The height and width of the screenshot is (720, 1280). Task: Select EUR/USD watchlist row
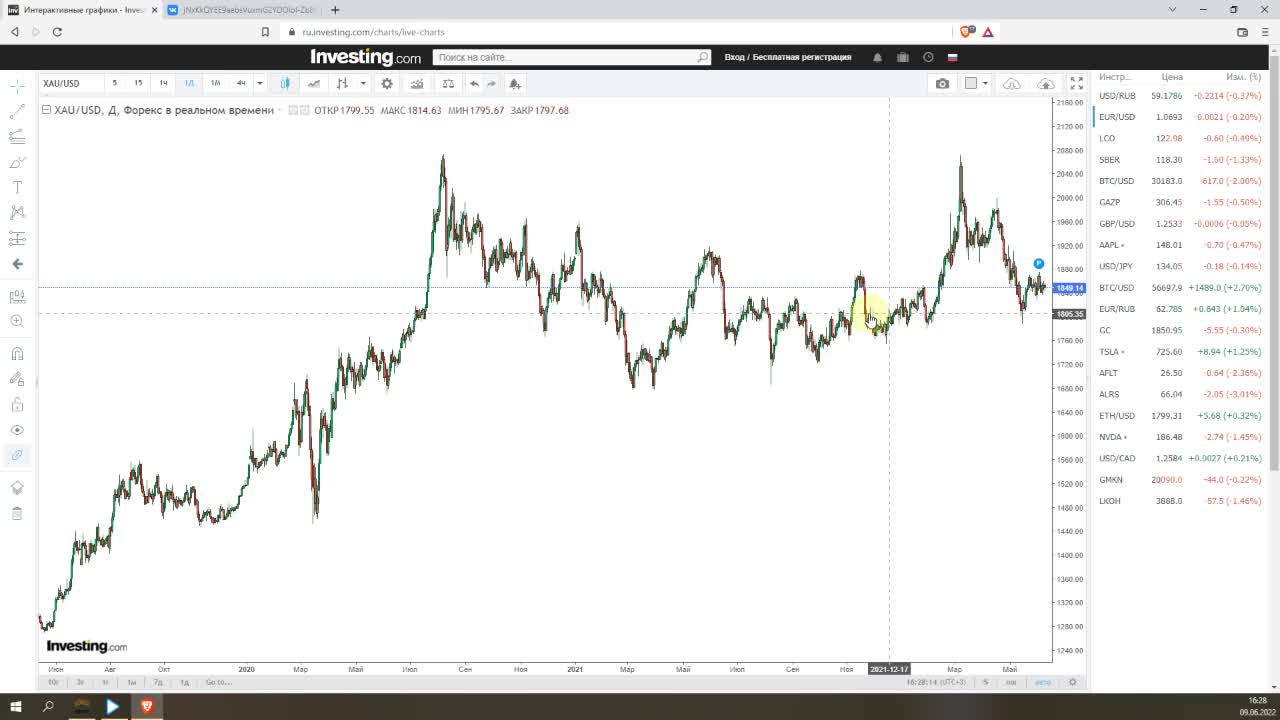pos(1180,117)
